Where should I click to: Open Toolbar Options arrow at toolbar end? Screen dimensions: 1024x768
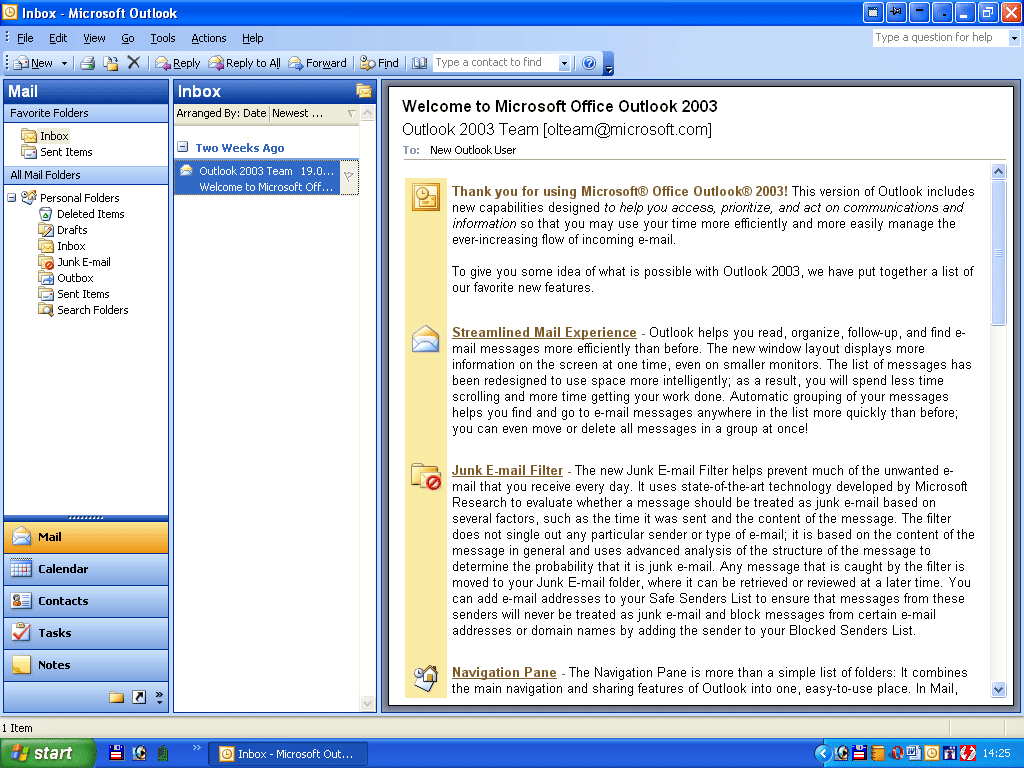(x=609, y=63)
